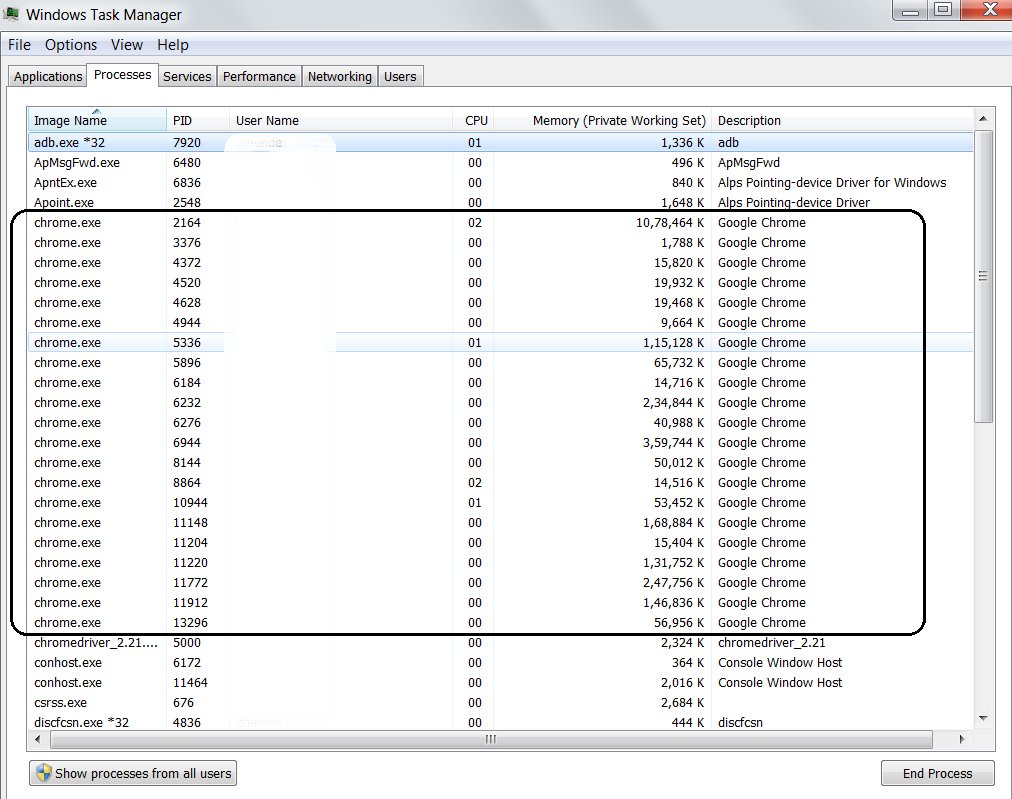Open the View menu
Viewport: 1012px width, 799px height.
tap(126, 45)
